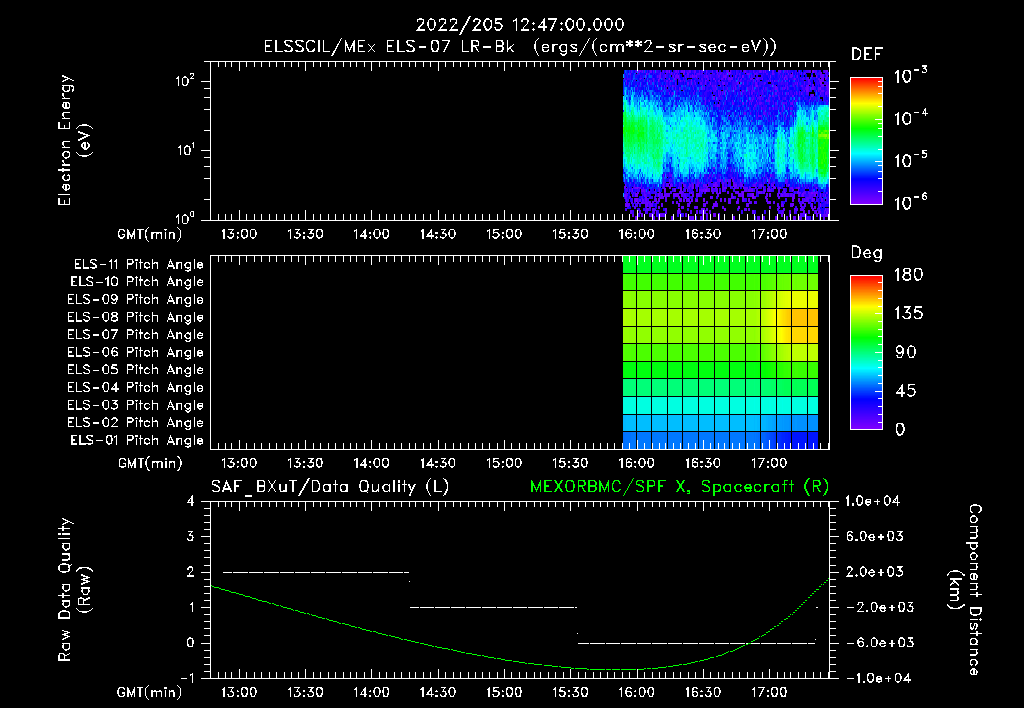Viewport: 1024px width, 708px height.
Task: Click the ELSSCIL/MEx ELS-07 LR-Bk panel title
Action: click(520, 46)
